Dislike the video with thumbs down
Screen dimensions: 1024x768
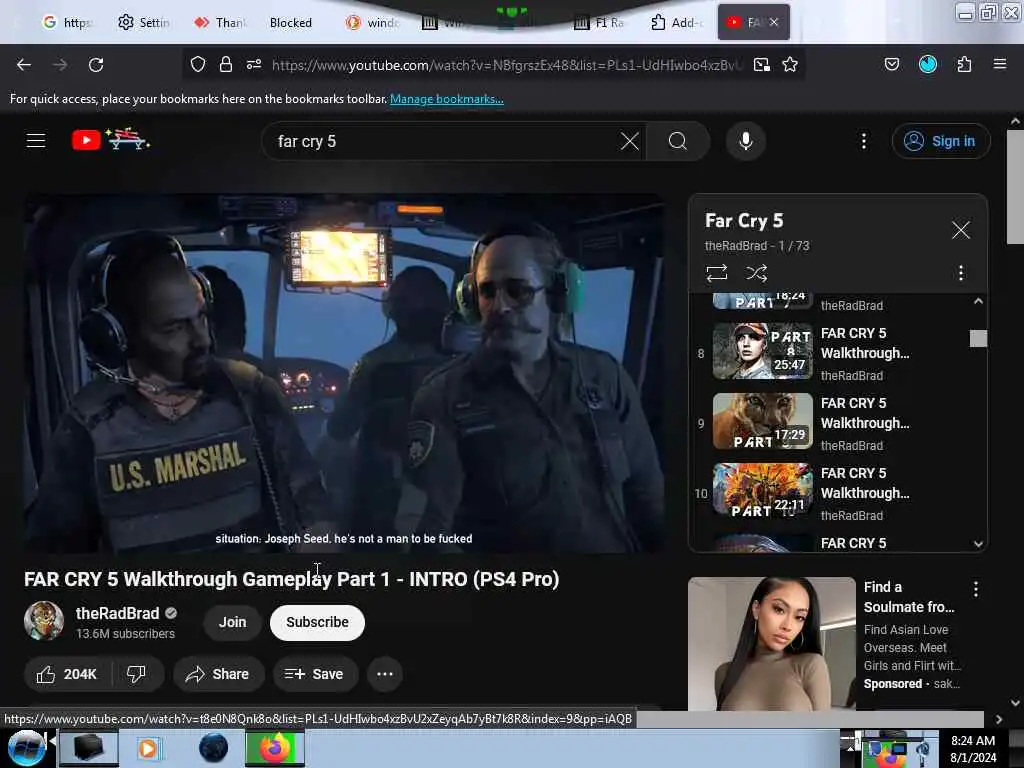point(136,674)
